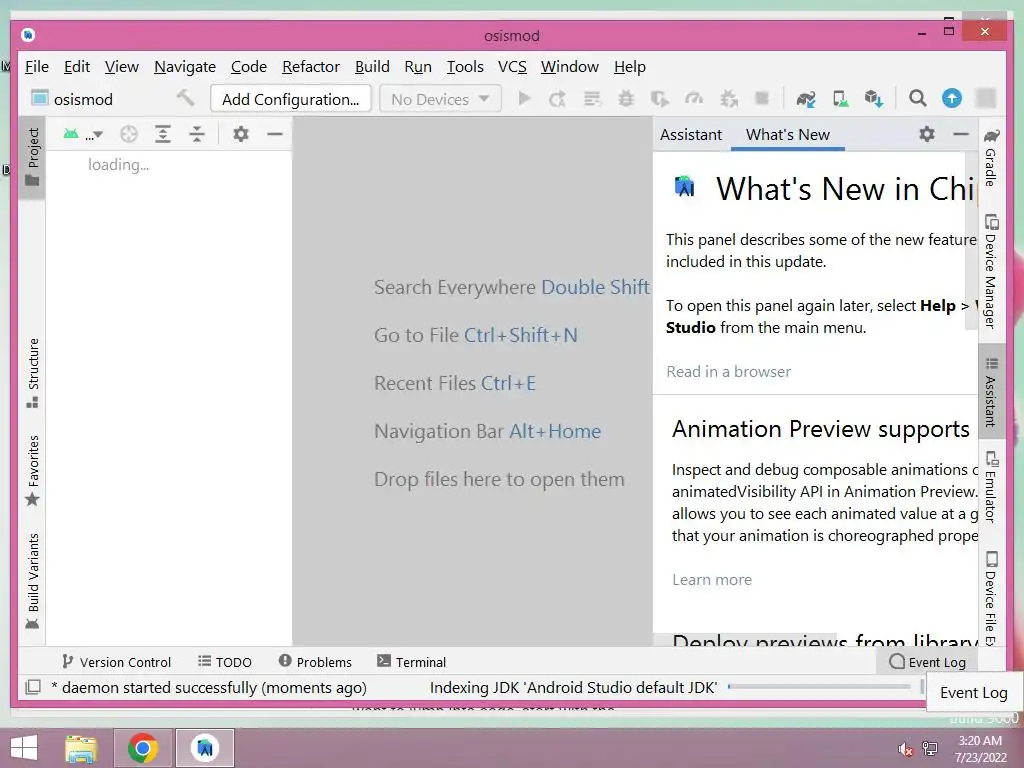The height and width of the screenshot is (768, 1024).
Task: Open the View menu
Action: 121,67
